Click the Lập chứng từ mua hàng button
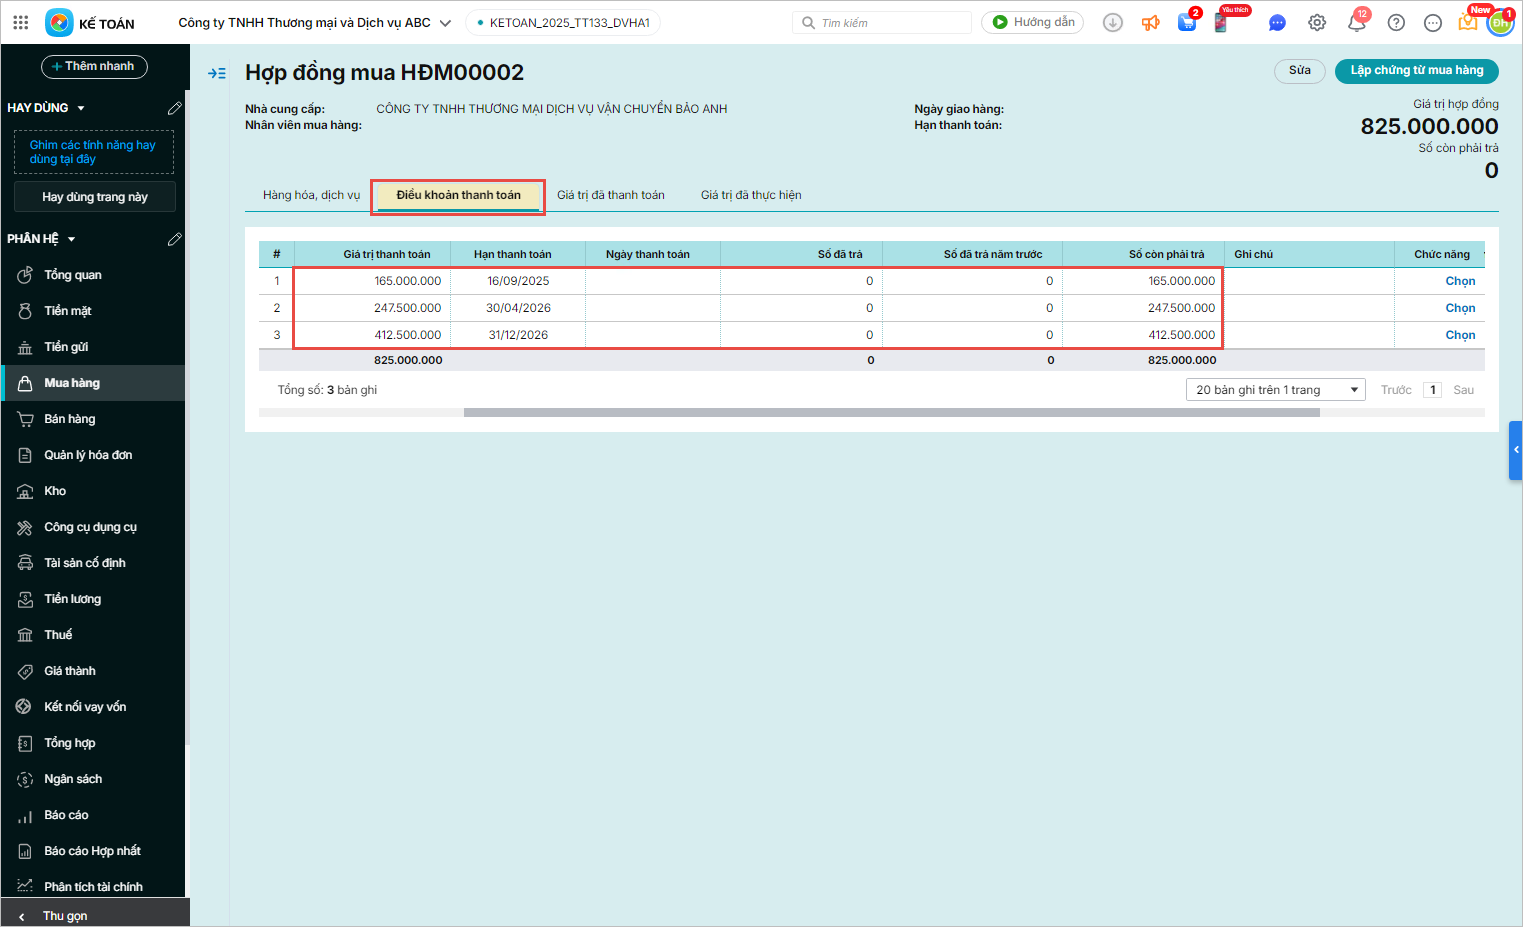Viewport: 1523px width, 927px height. (x=1416, y=71)
